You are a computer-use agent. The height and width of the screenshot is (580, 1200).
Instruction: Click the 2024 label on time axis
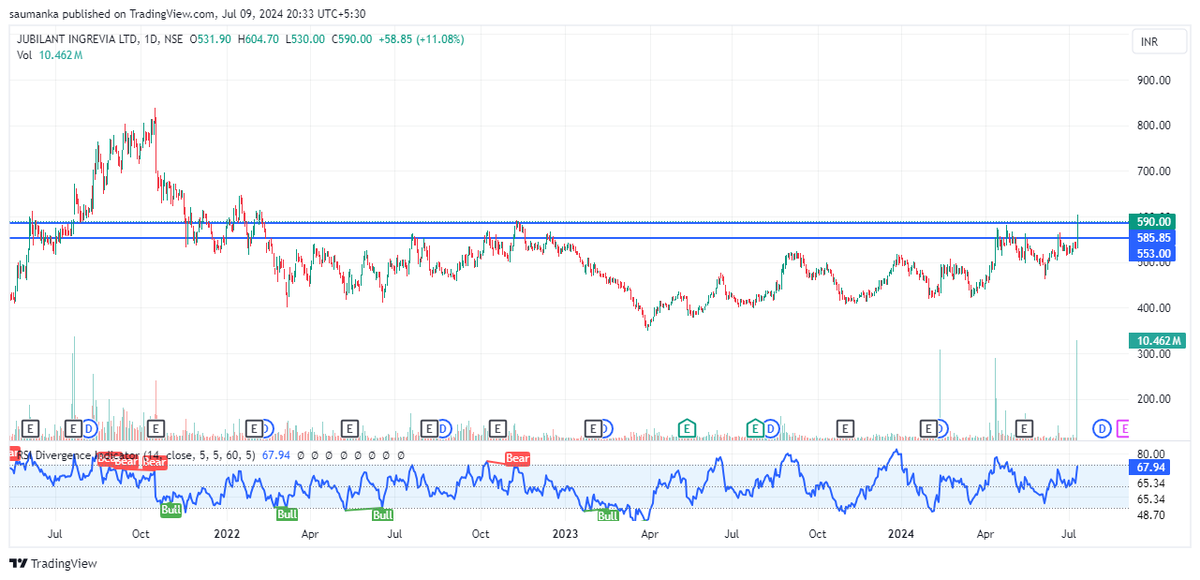903,534
